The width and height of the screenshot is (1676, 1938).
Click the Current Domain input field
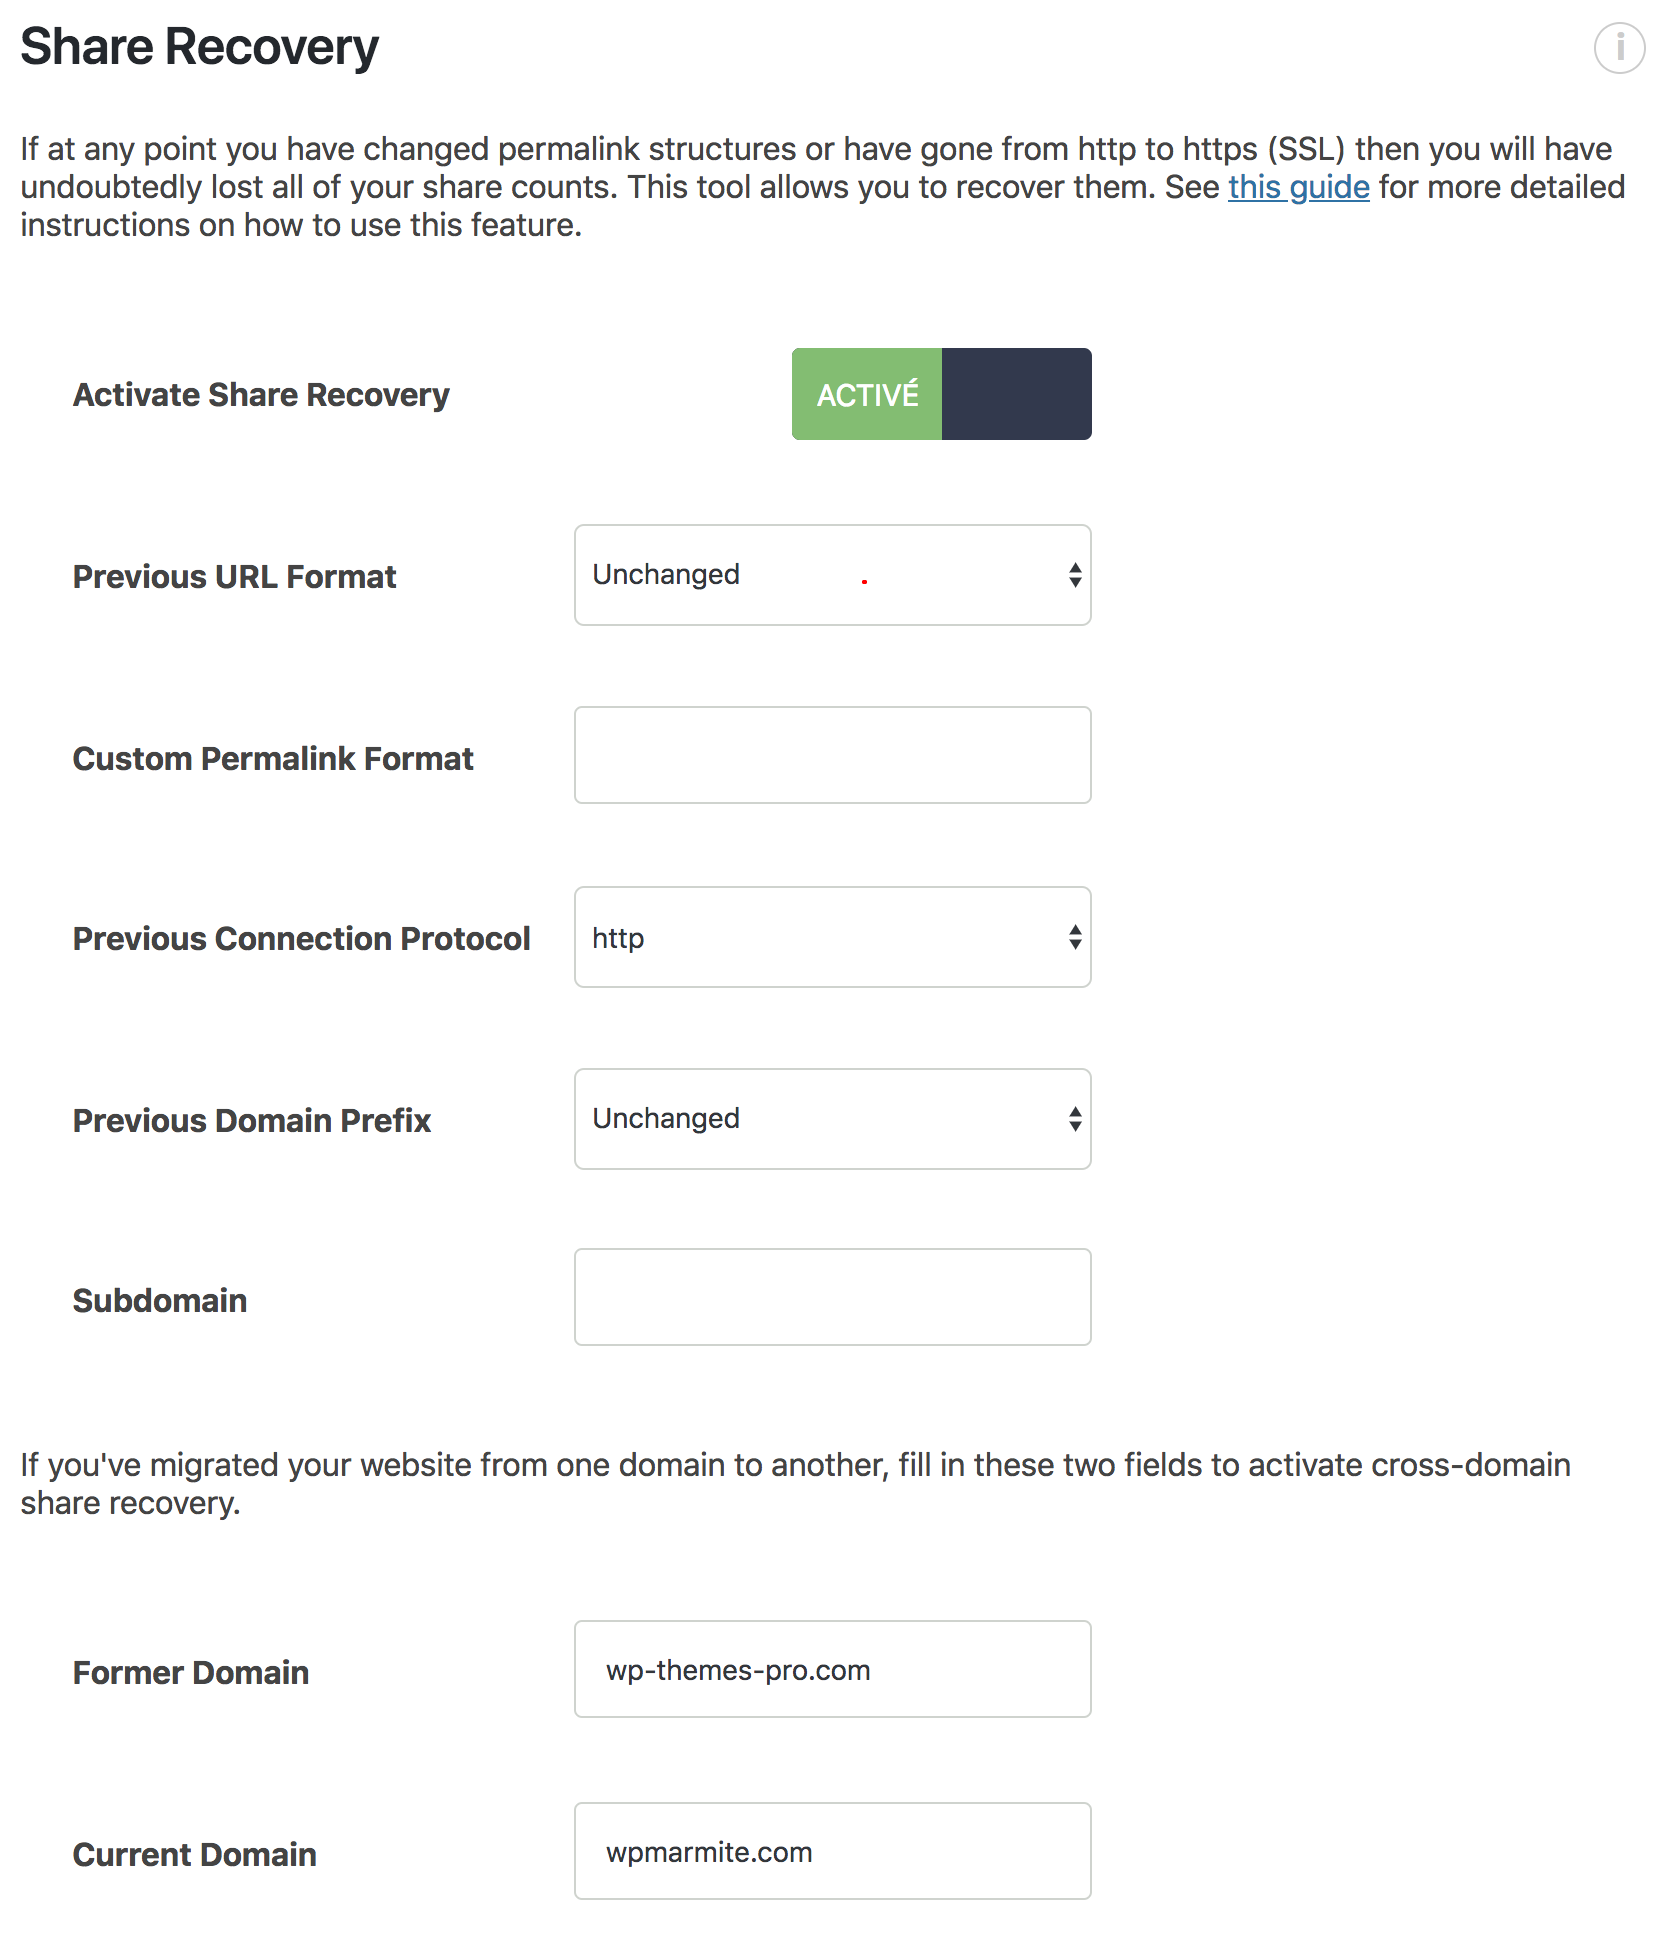[x=832, y=1851]
